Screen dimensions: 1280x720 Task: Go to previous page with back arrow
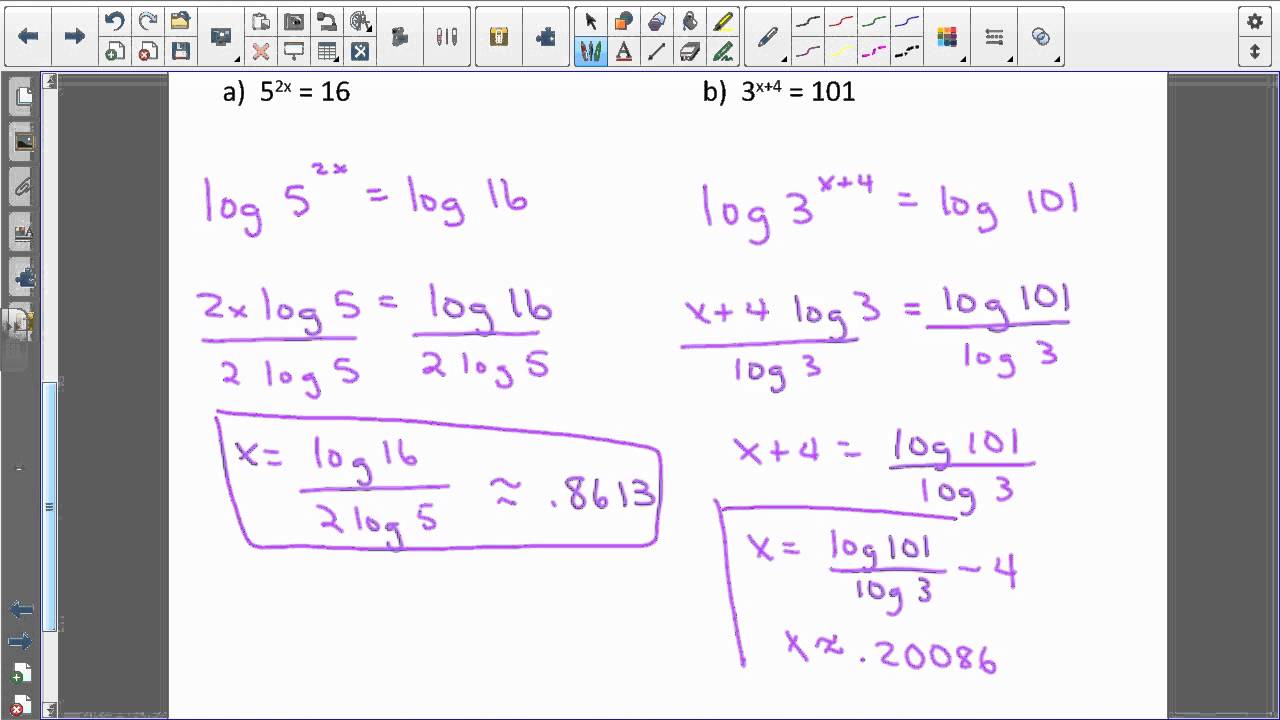(28, 37)
